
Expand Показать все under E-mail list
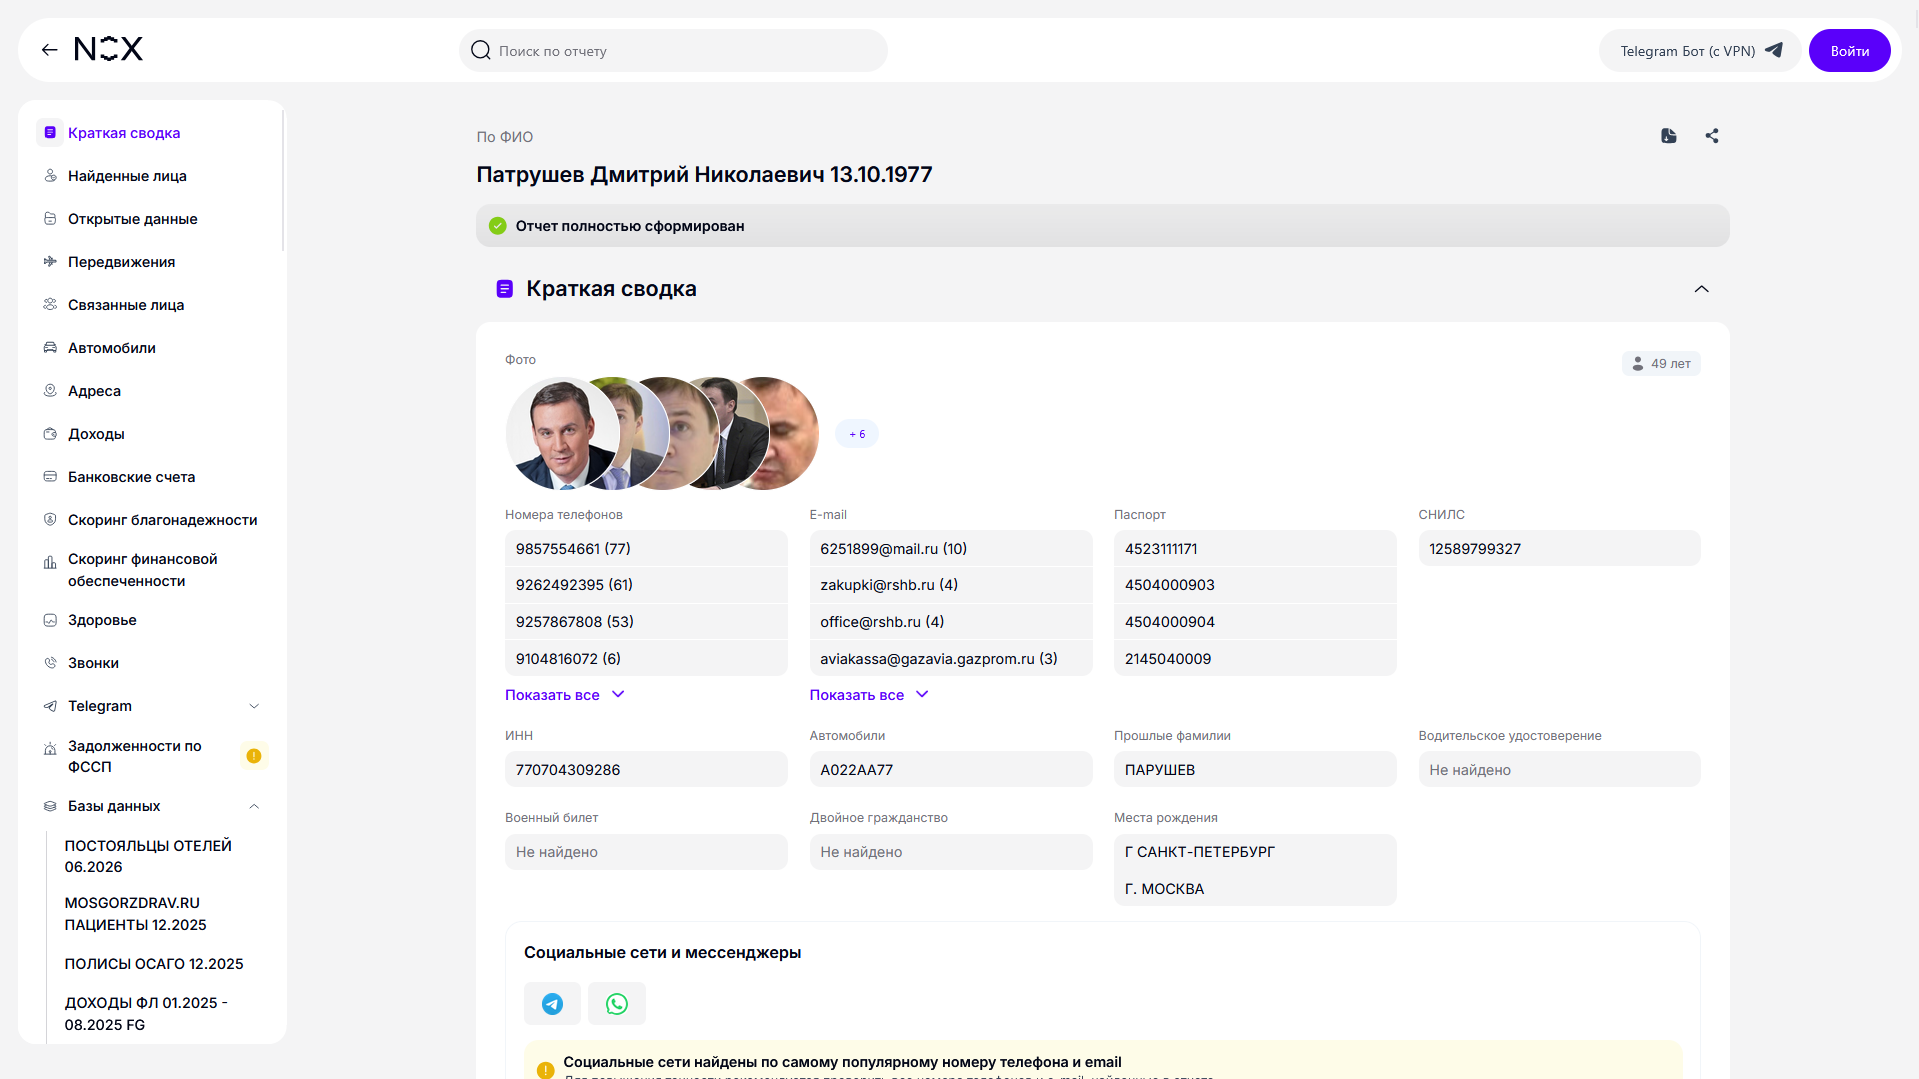[x=870, y=695]
